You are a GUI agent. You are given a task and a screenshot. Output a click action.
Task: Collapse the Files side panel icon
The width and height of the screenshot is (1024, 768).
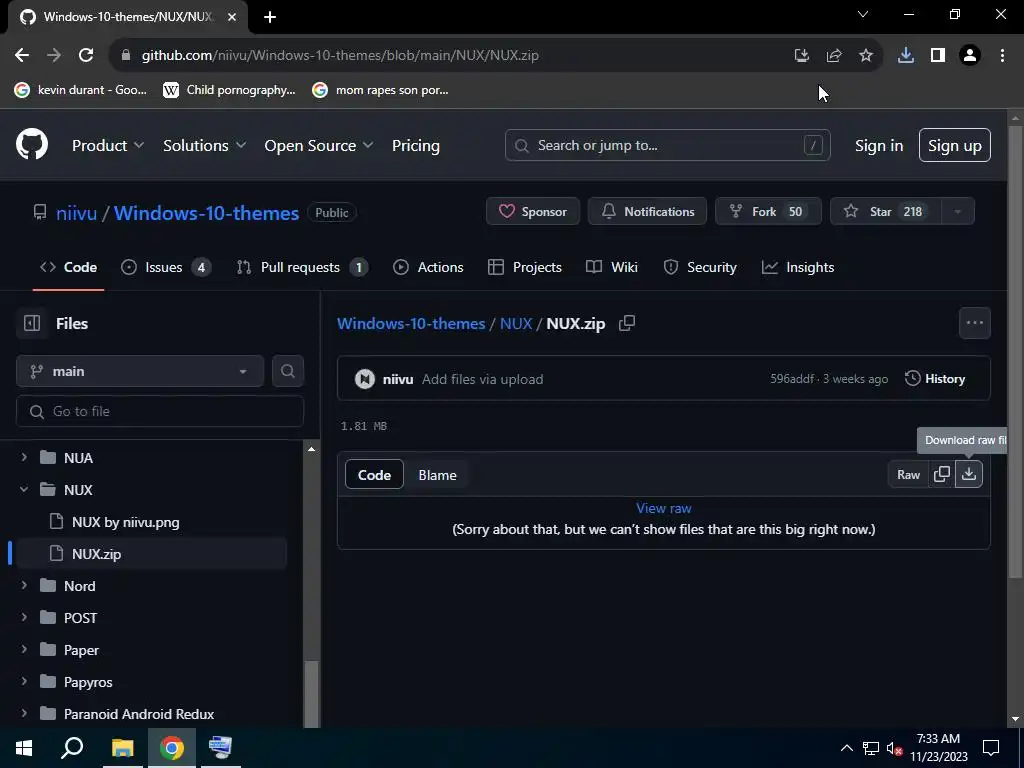click(32, 323)
